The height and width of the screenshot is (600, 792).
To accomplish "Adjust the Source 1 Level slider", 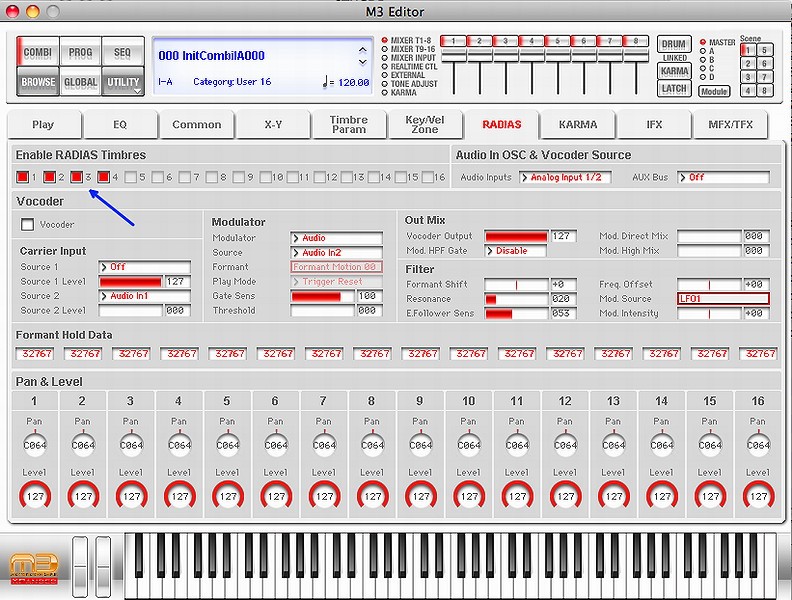I will pos(131,281).
